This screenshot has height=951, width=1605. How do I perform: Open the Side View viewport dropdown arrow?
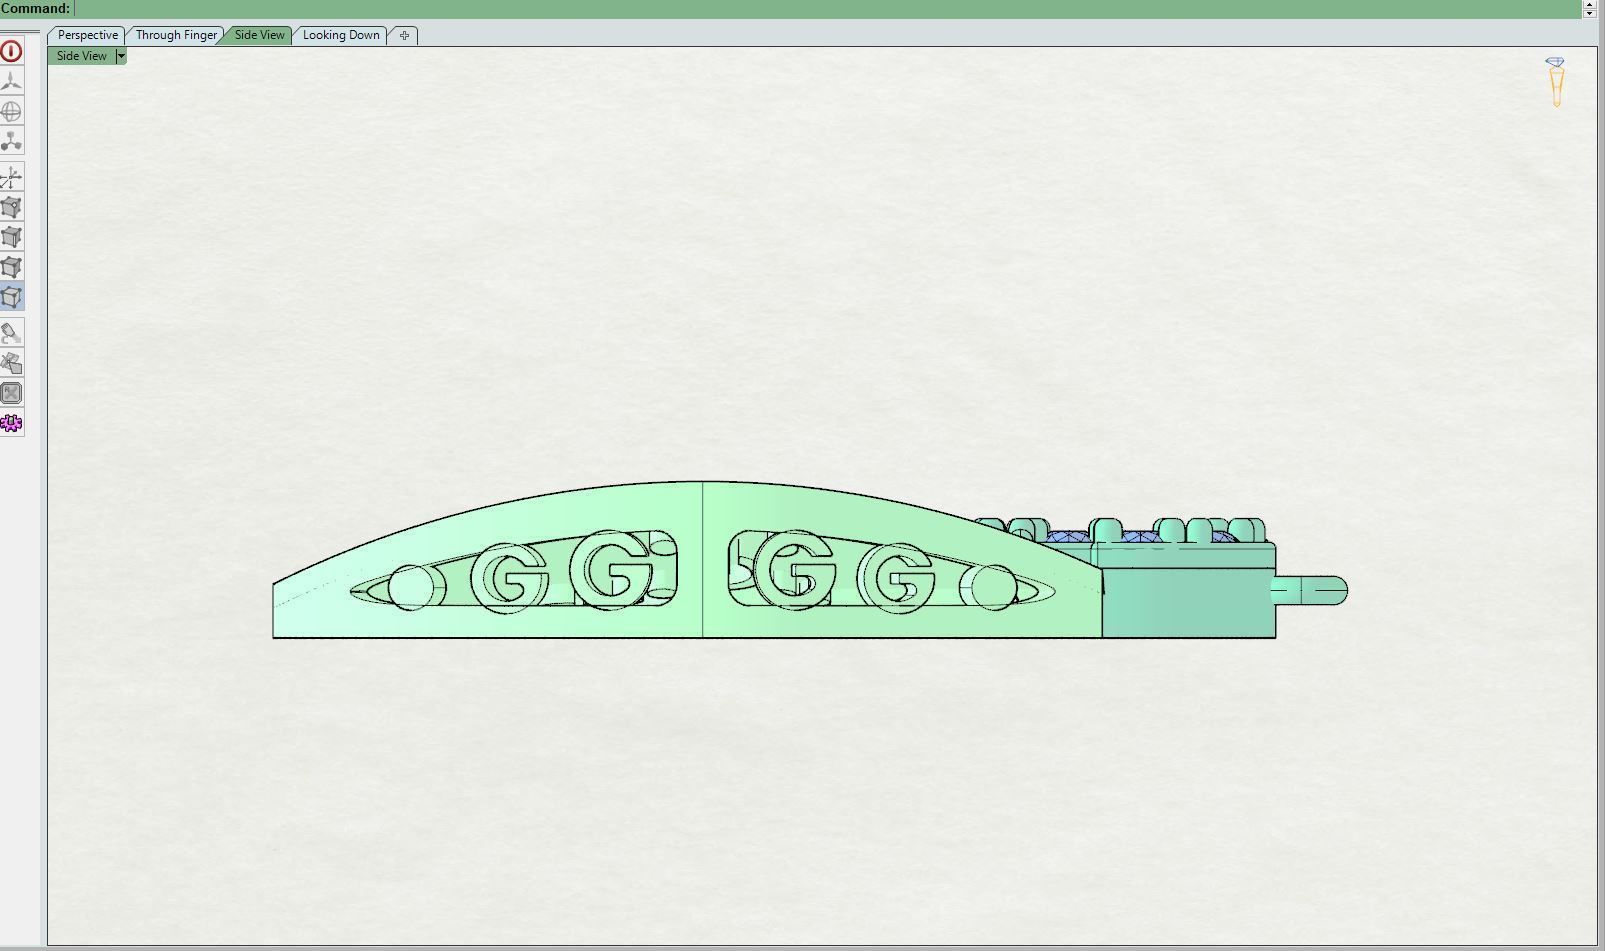(x=121, y=56)
